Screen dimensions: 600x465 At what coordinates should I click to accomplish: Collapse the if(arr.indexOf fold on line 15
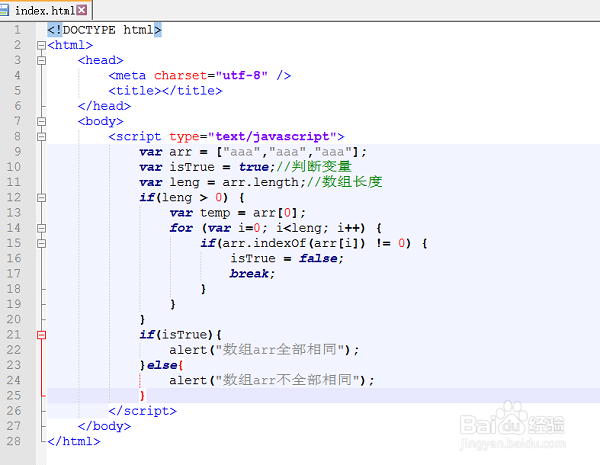coord(41,243)
